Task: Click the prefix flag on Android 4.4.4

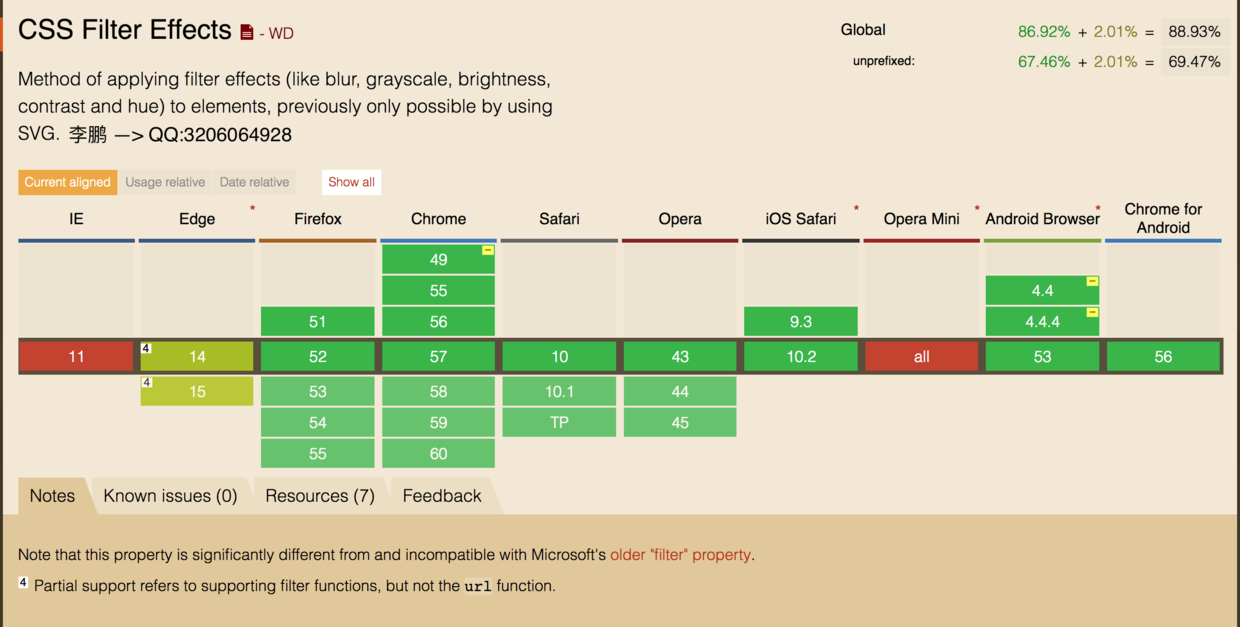Action: [x=1092, y=313]
